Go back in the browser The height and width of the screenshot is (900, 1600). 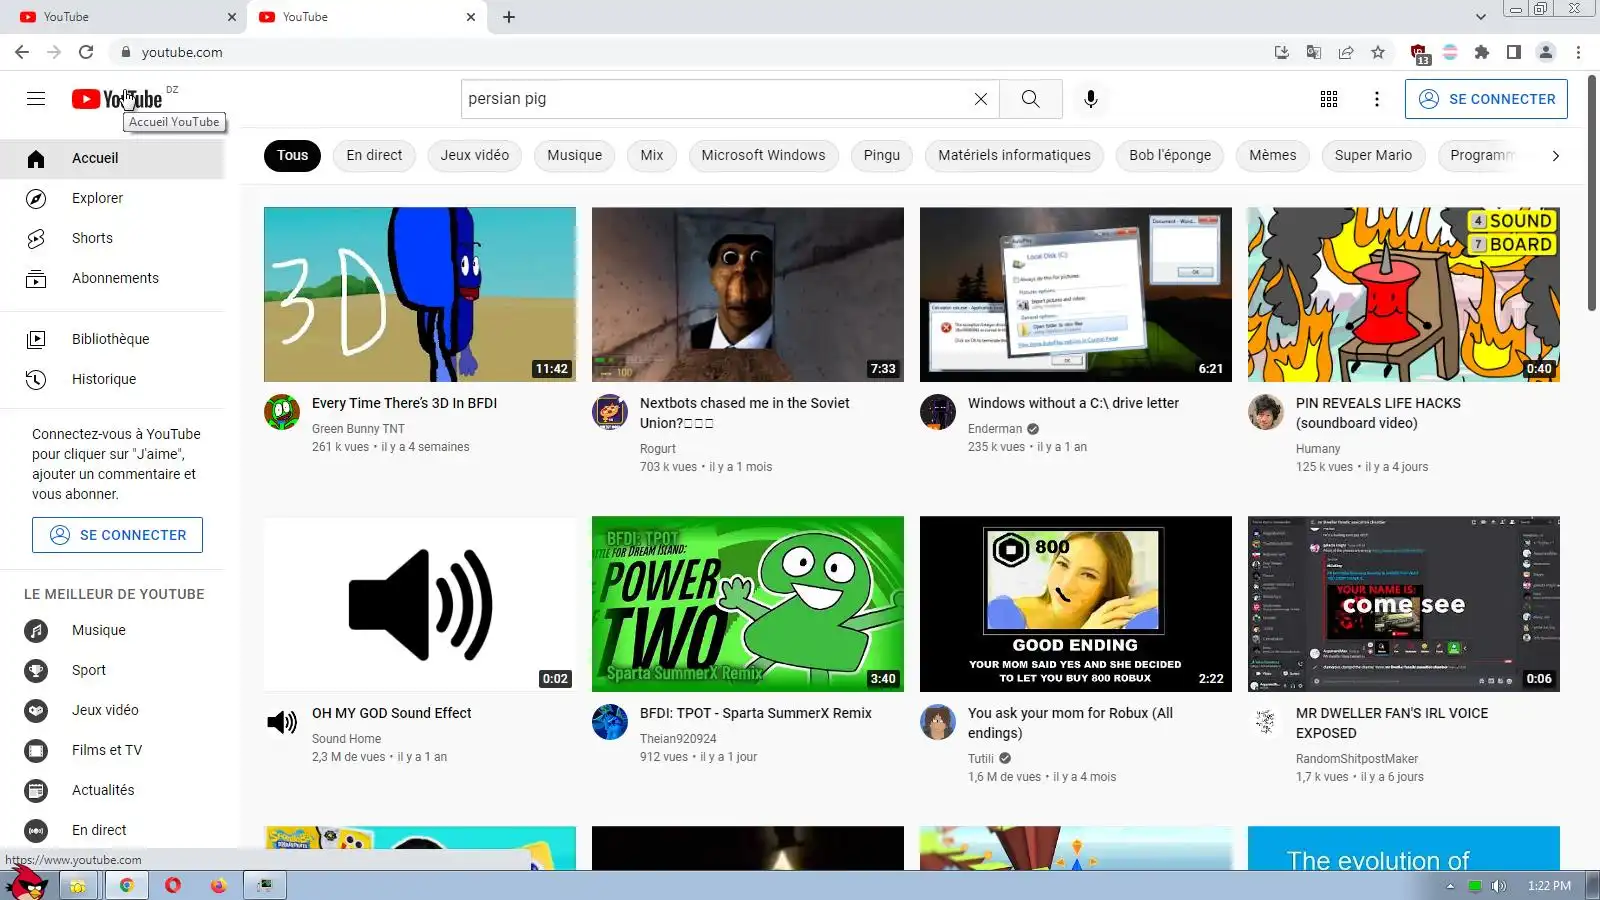[22, 52]
